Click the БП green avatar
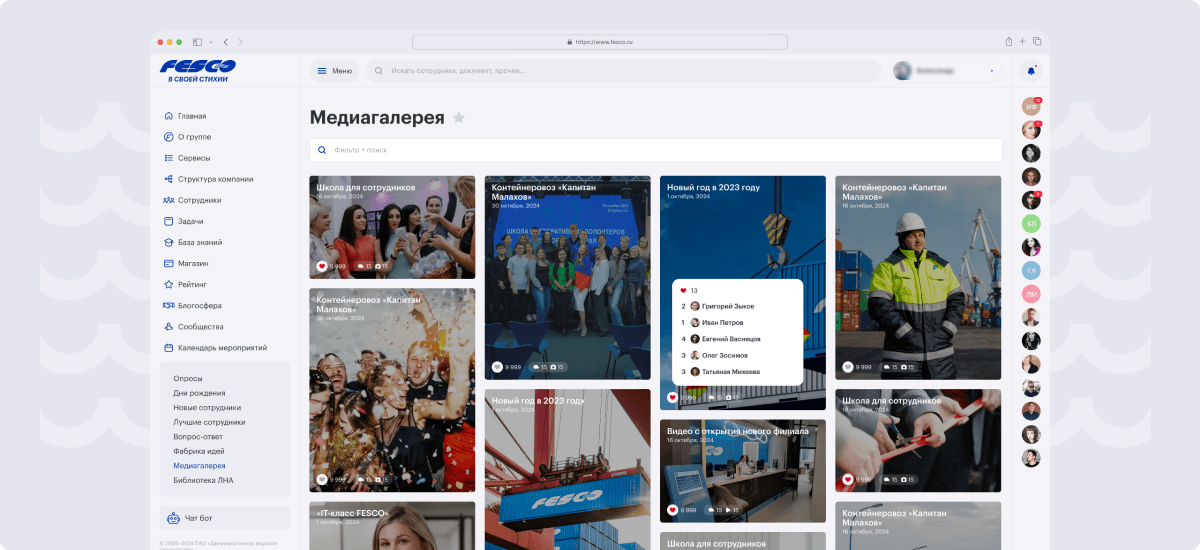 (1031, 223)
